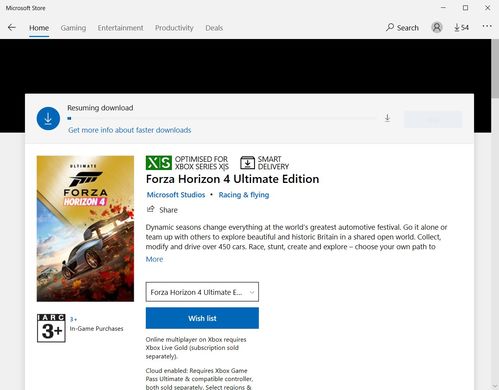Select the Deals tab
Screen dimensions: 499x390
pyautogui.click(x=214, y=28)
